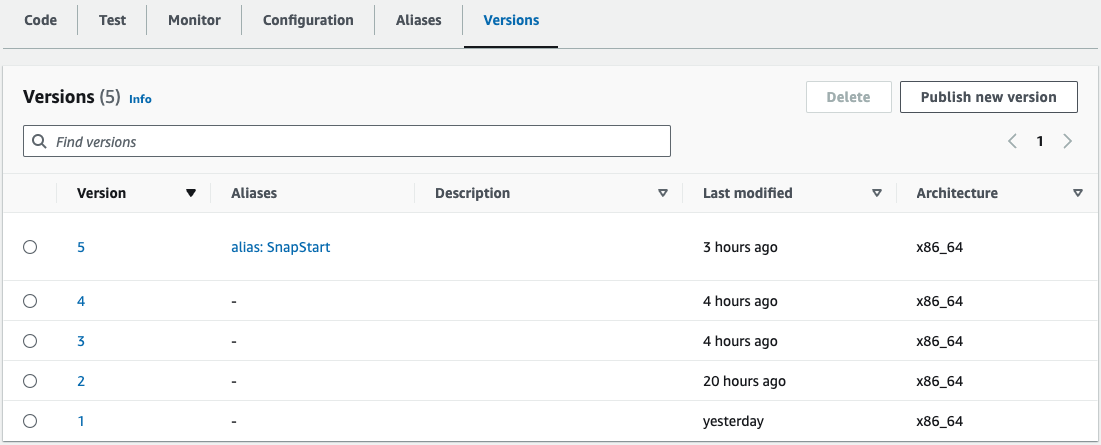This screenshot has width=1101, height=445.
Task: Open the Configuration tab
Action: (x=308, y=20)
